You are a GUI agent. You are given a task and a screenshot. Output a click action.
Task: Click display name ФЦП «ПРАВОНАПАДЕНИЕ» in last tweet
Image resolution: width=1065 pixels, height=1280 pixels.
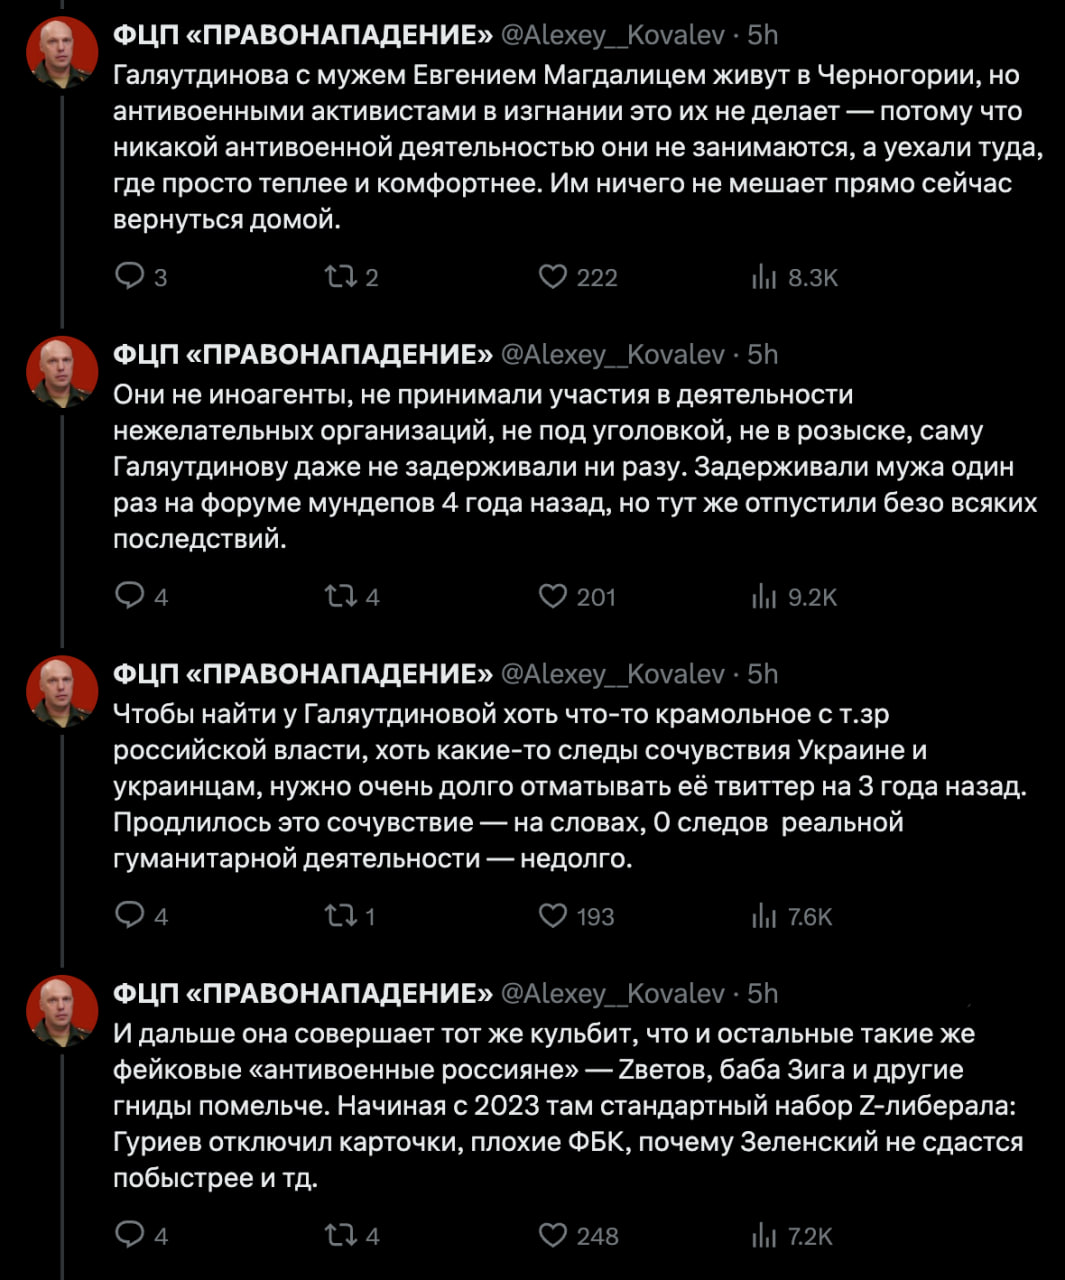[302, 993]
